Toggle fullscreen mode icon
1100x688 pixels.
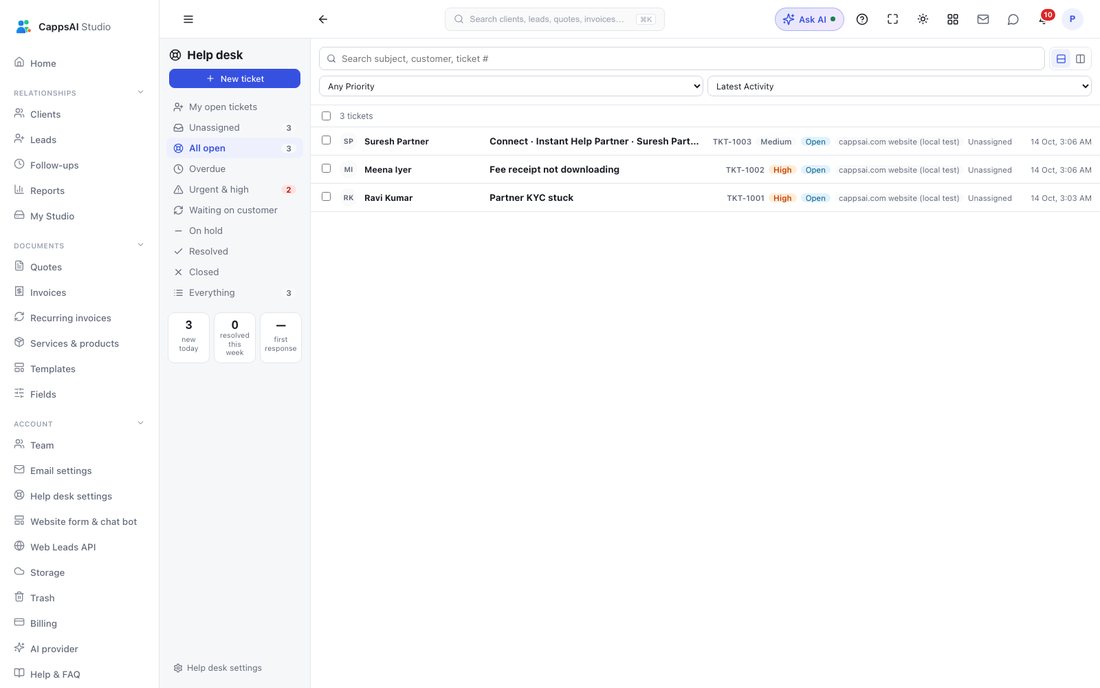[892, 19]
